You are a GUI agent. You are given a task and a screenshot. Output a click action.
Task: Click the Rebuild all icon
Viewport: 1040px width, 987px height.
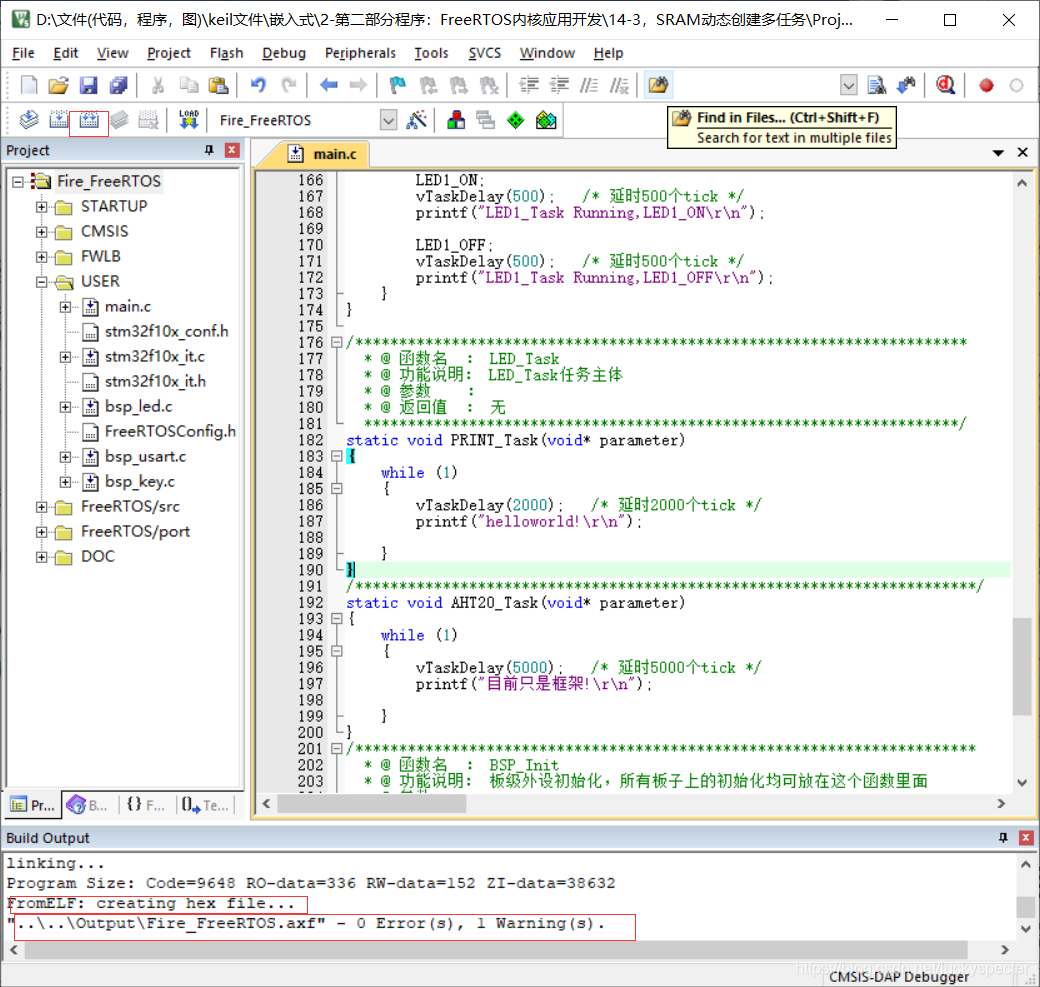coord(89,120)
